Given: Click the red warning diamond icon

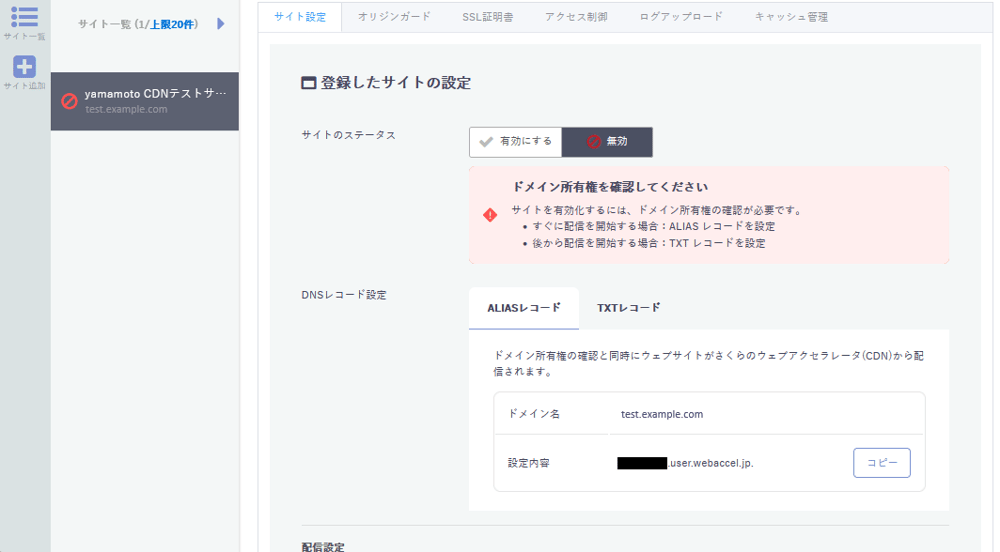Looking at the screenshot, I should (x=490, y=215).
